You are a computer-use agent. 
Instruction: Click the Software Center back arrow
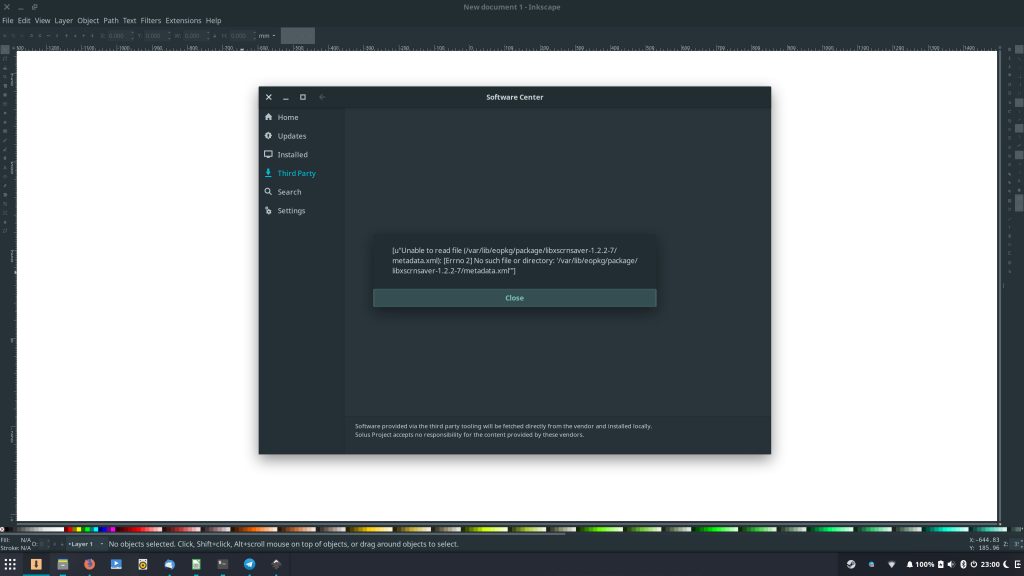(x=322, y=97)
